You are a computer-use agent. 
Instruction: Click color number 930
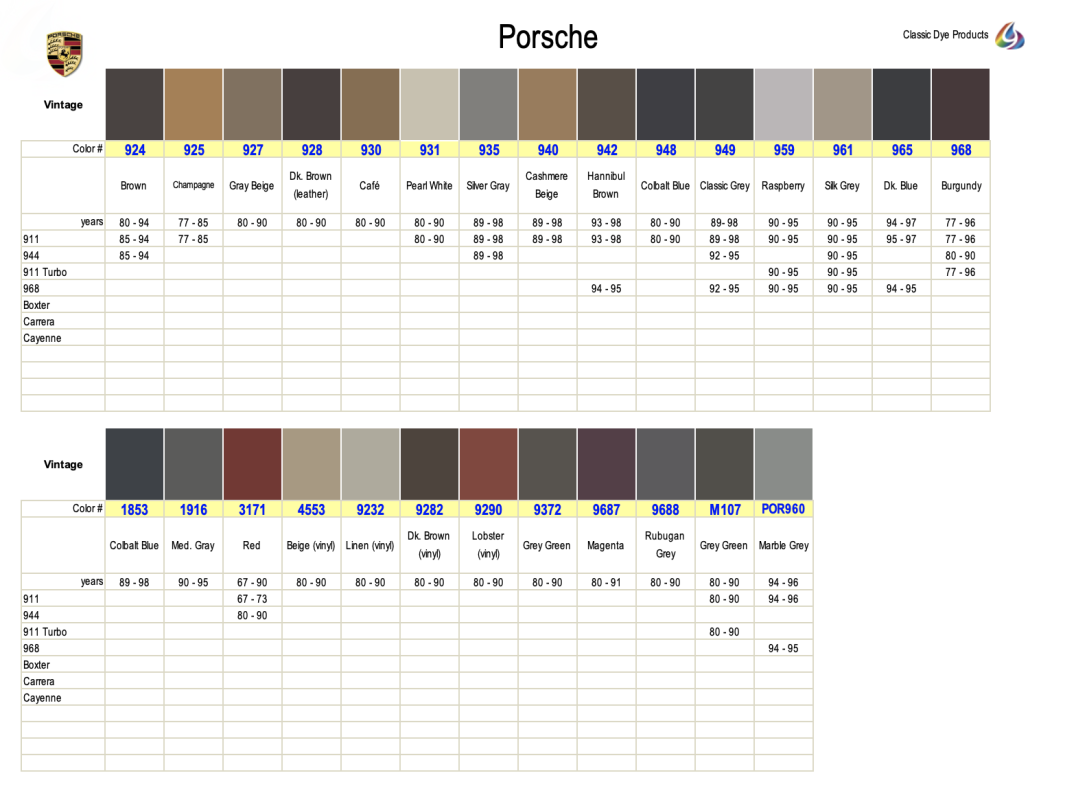pos(371,150)
